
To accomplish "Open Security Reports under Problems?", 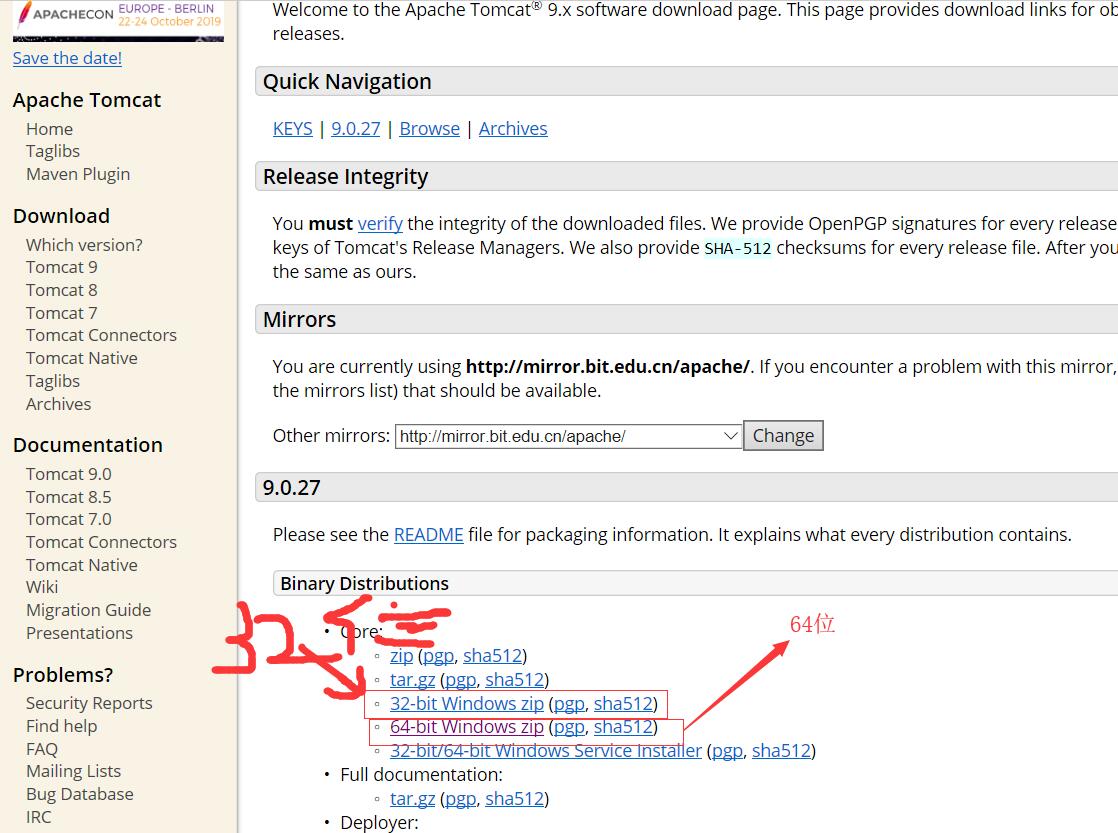I will click(89, 703).
